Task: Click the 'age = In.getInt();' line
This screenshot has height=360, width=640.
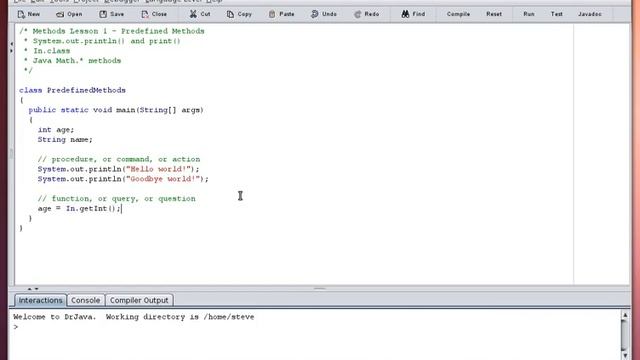Action: pos(79,209)
